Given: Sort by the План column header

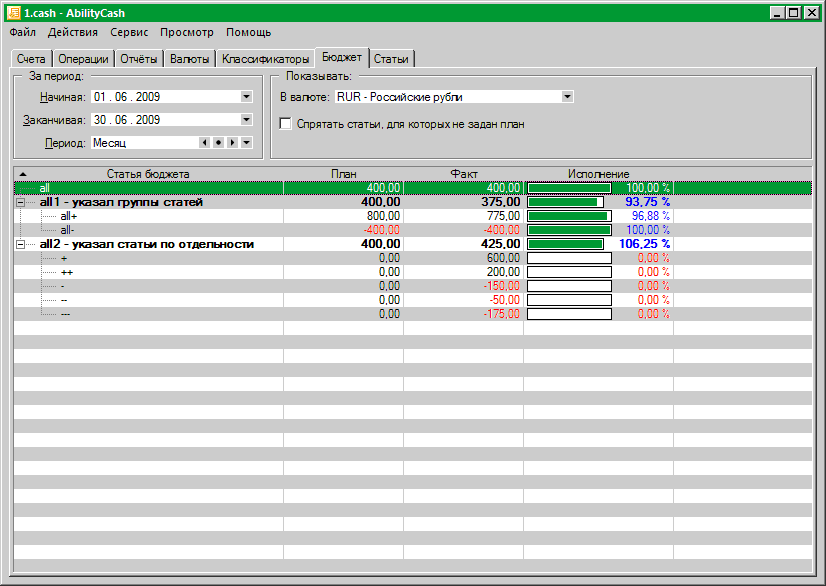Looking at the screenshot, I should point(343,174).
